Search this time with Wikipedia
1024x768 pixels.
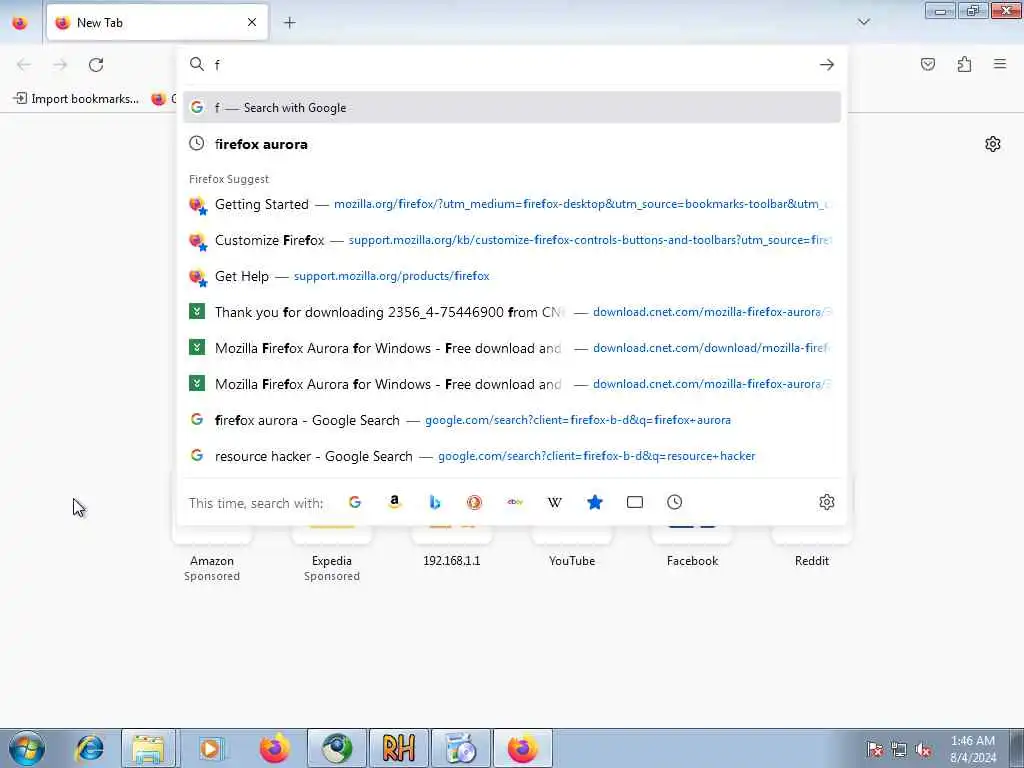[x=554, y=502]
